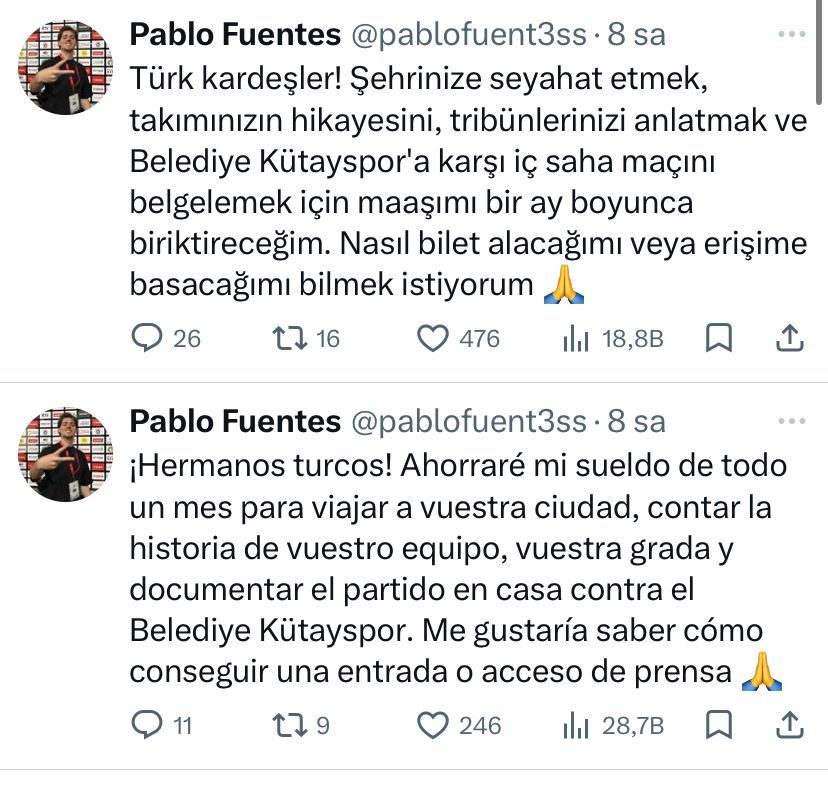Reply to the Spanish tweet
Image resolution: width=828 pixels, height=790 pixels.
coord(147,724)
